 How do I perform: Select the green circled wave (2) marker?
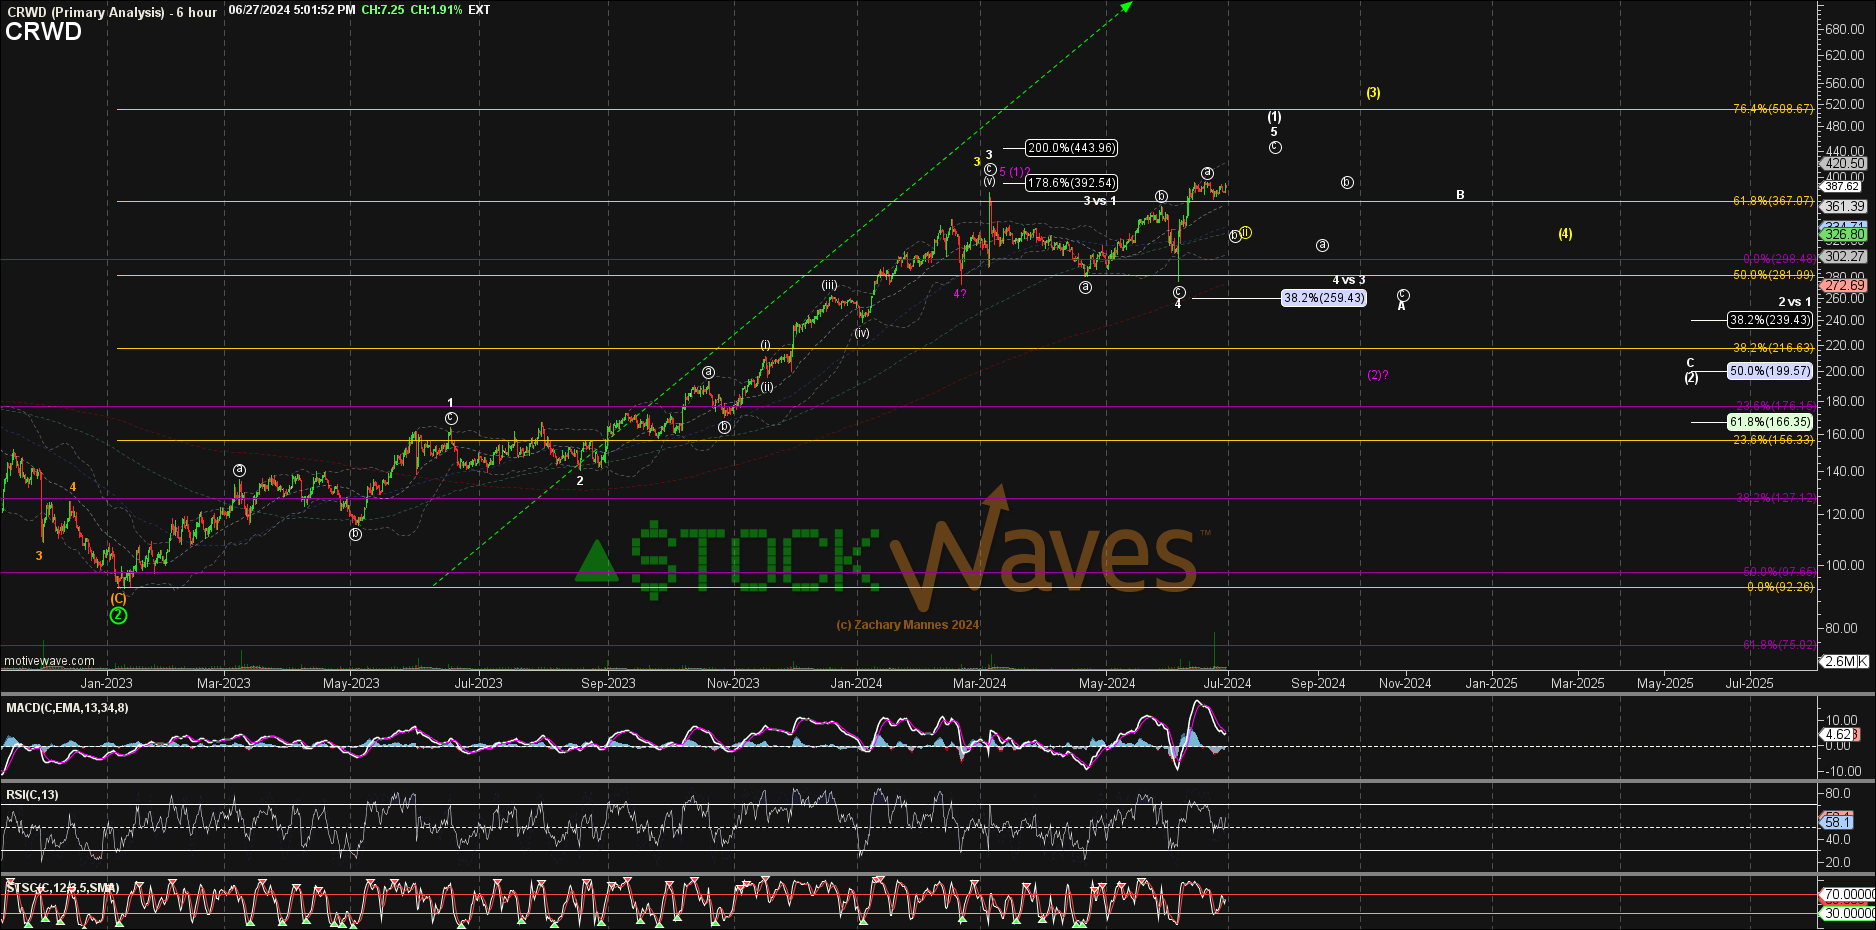point(117,616)
